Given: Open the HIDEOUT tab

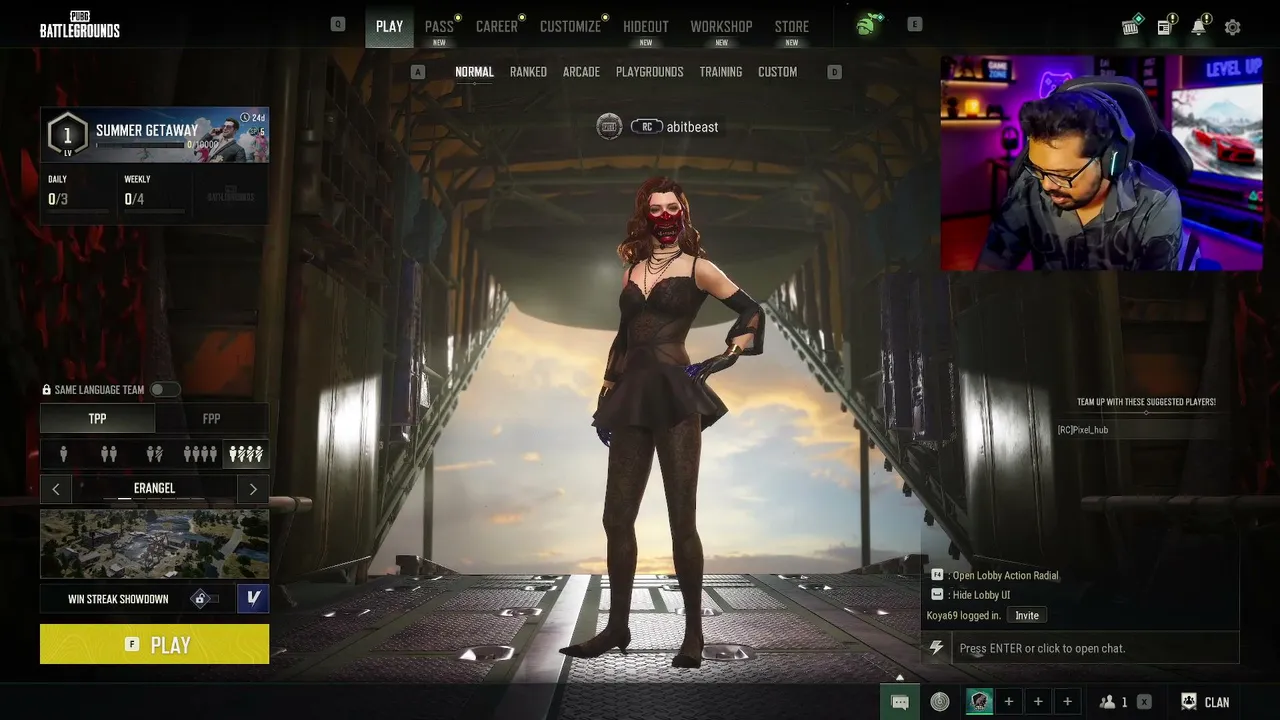Looking at the screenshot, I should click(x=646, y=27).
